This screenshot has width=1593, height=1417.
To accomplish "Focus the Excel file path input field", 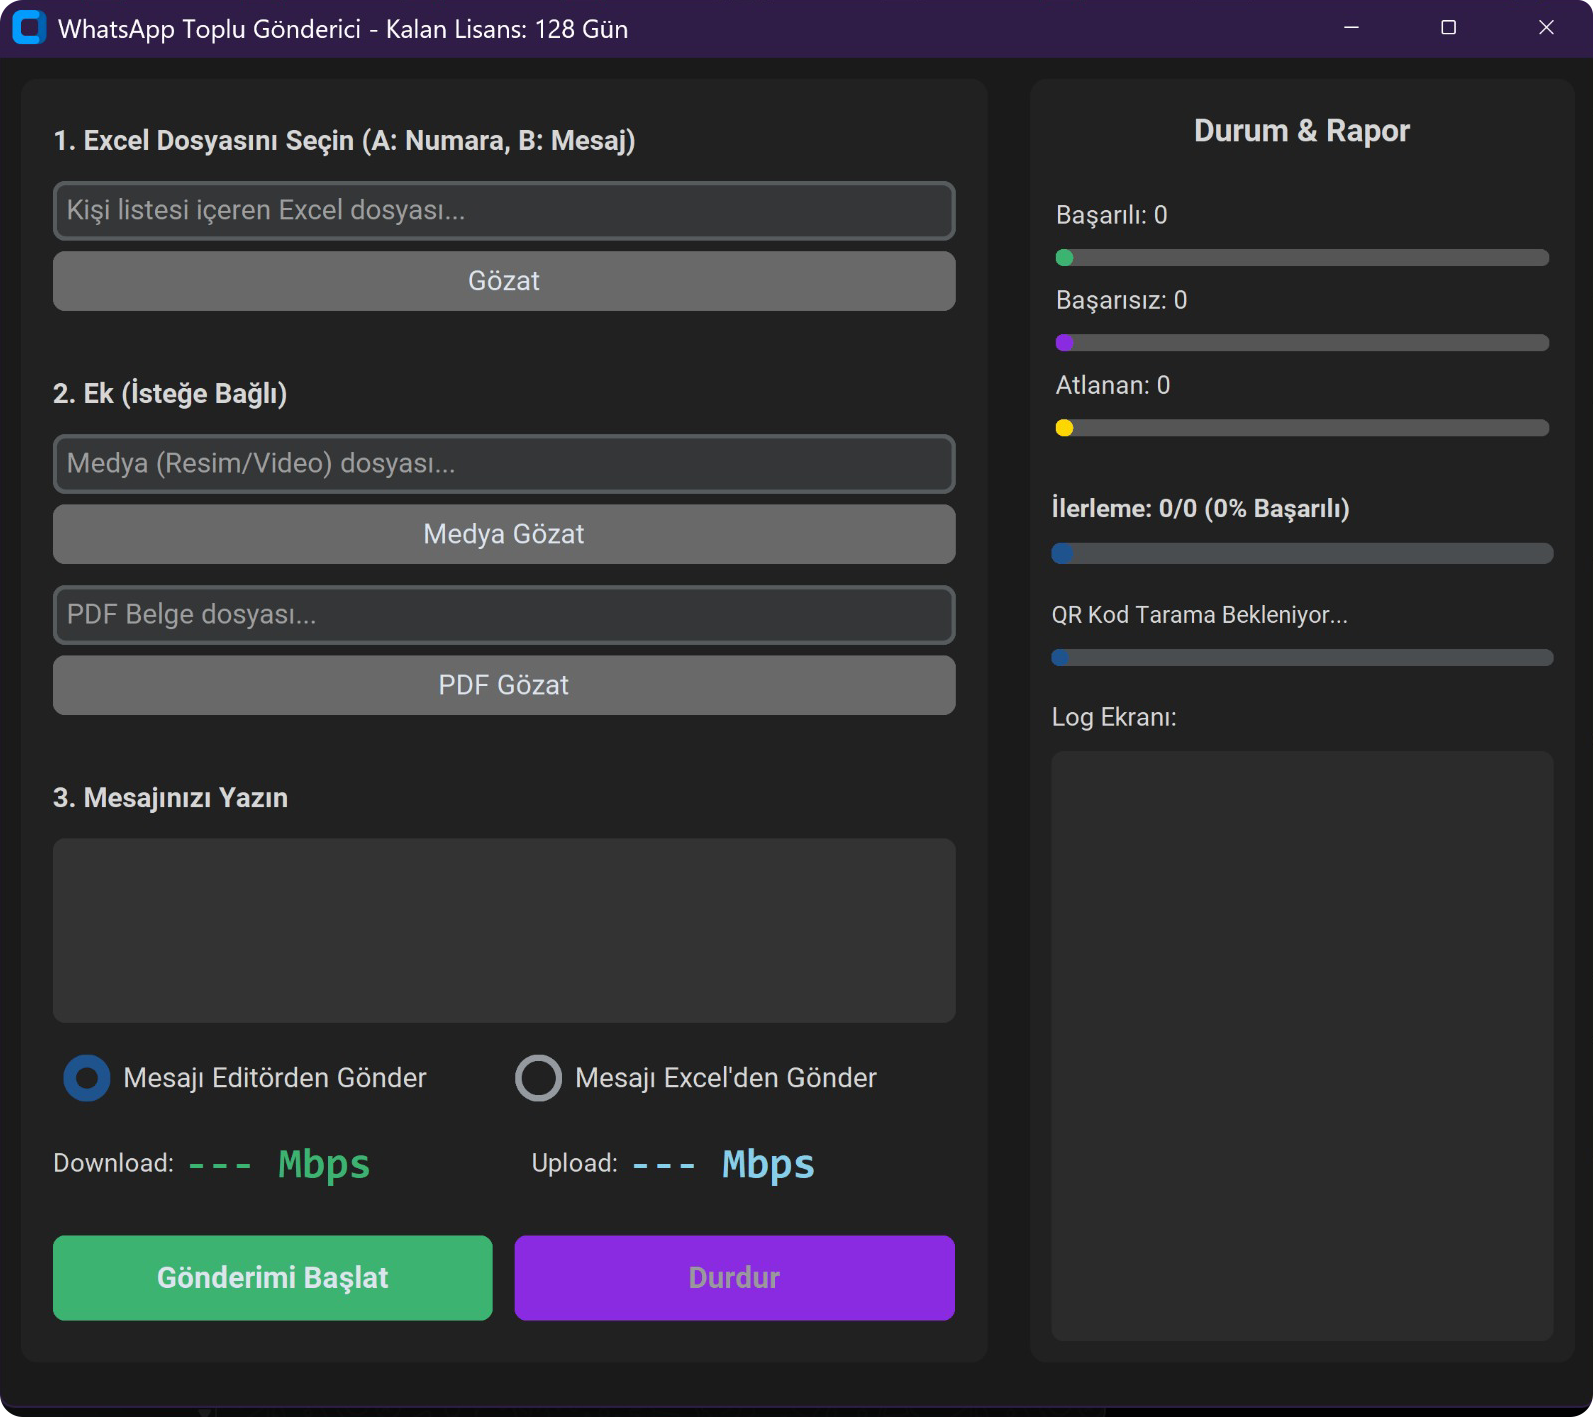I will (504, 211).
